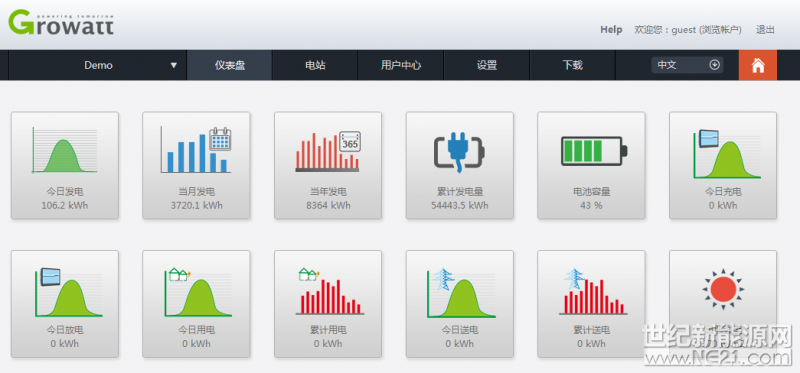800x373 pixels.
Task: Open the 中文 language selector
Action: (x=687, y=65)
